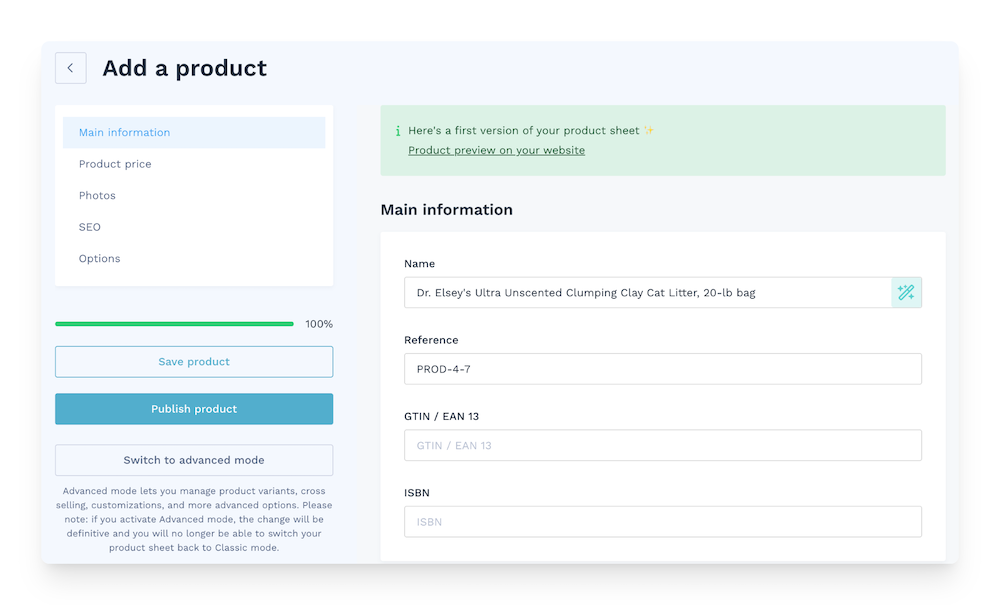Click the back arrow icon to exit

[70, 68]
